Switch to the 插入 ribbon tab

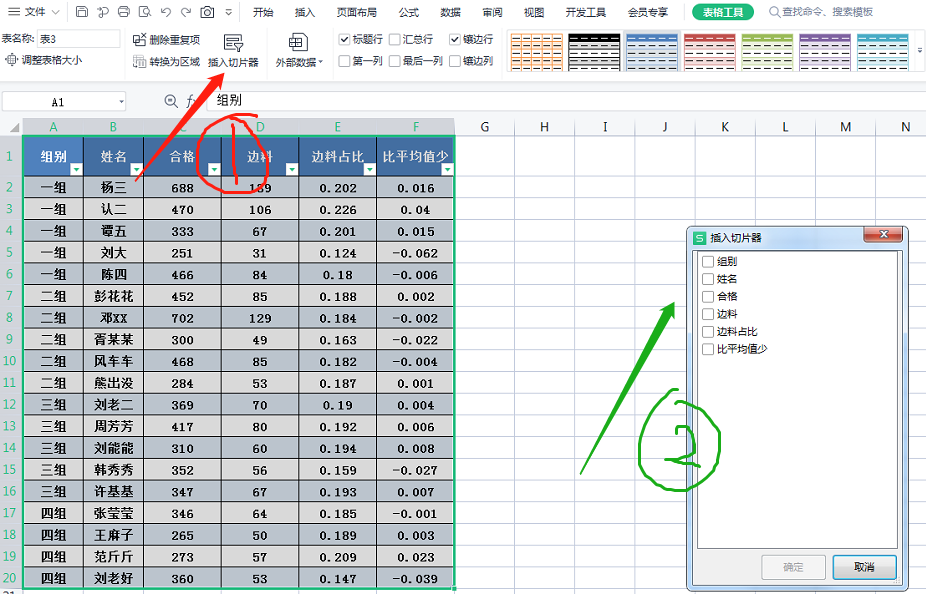click(304, 12)
